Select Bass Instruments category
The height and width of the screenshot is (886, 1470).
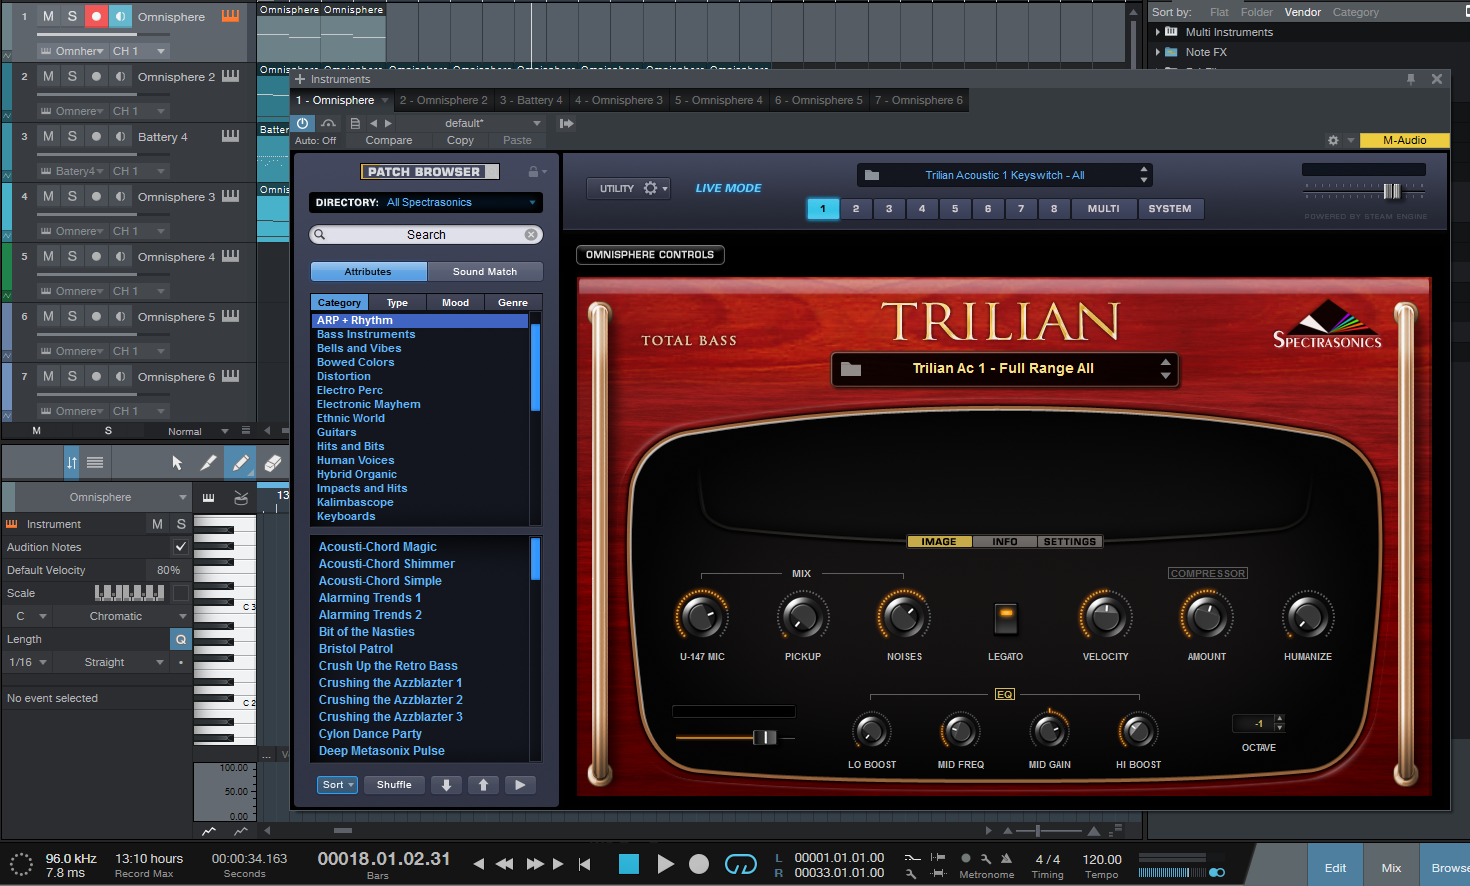366,334
